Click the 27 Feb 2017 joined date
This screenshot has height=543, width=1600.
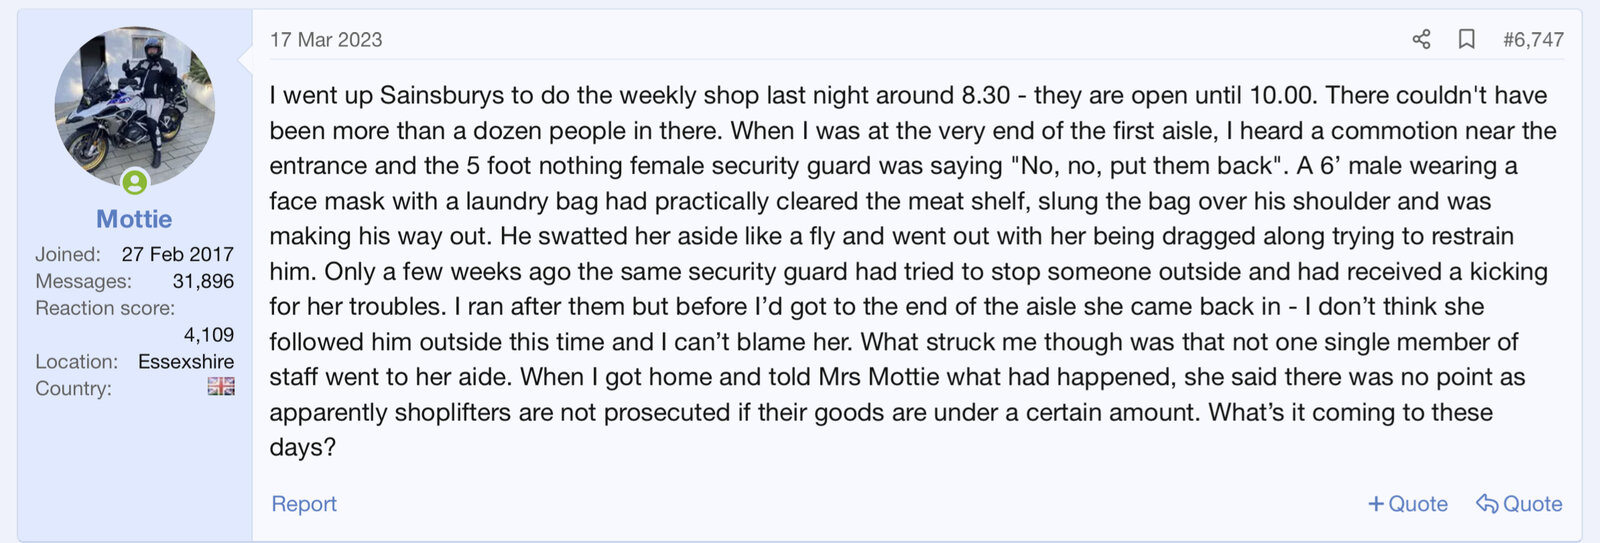[177, 255]
